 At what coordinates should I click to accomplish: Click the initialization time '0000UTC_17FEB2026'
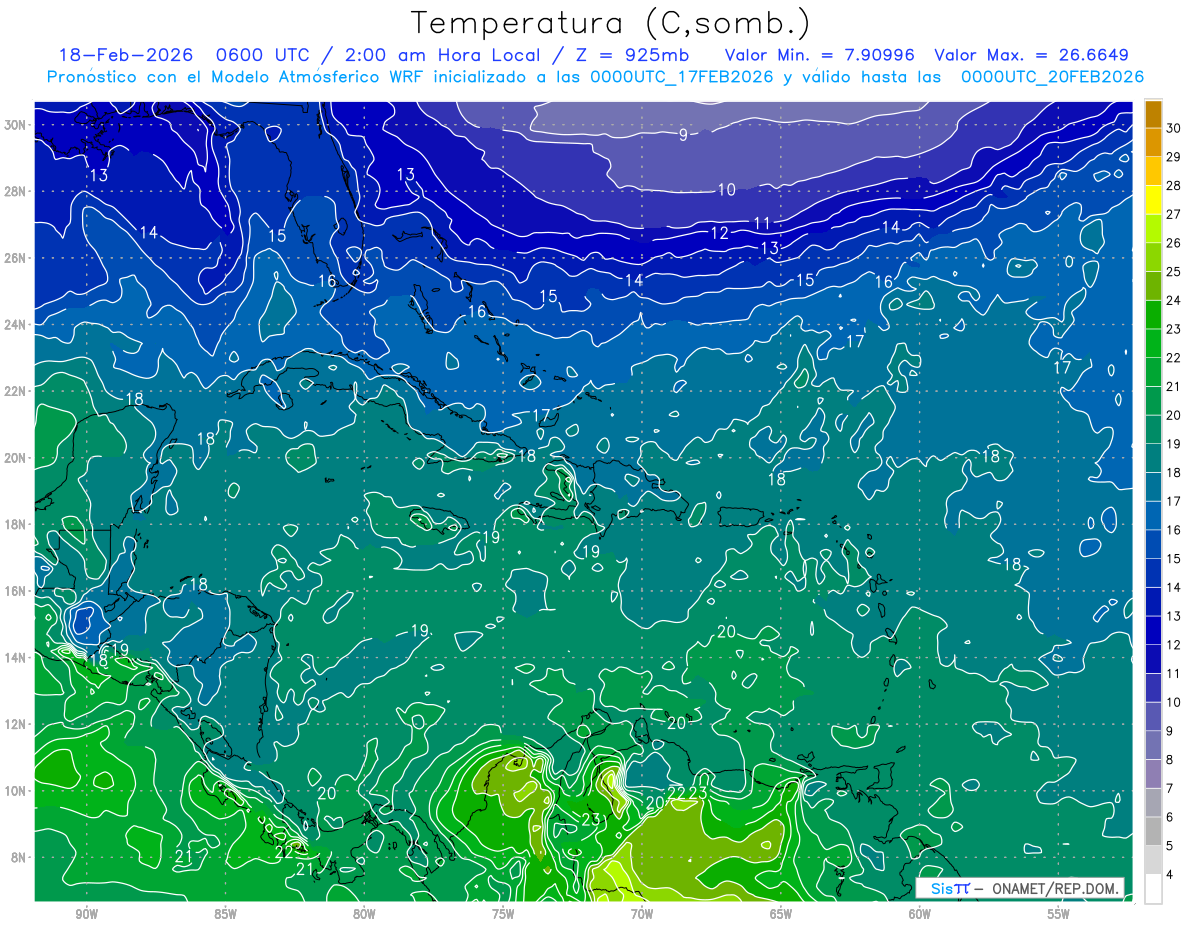(683, 77)
